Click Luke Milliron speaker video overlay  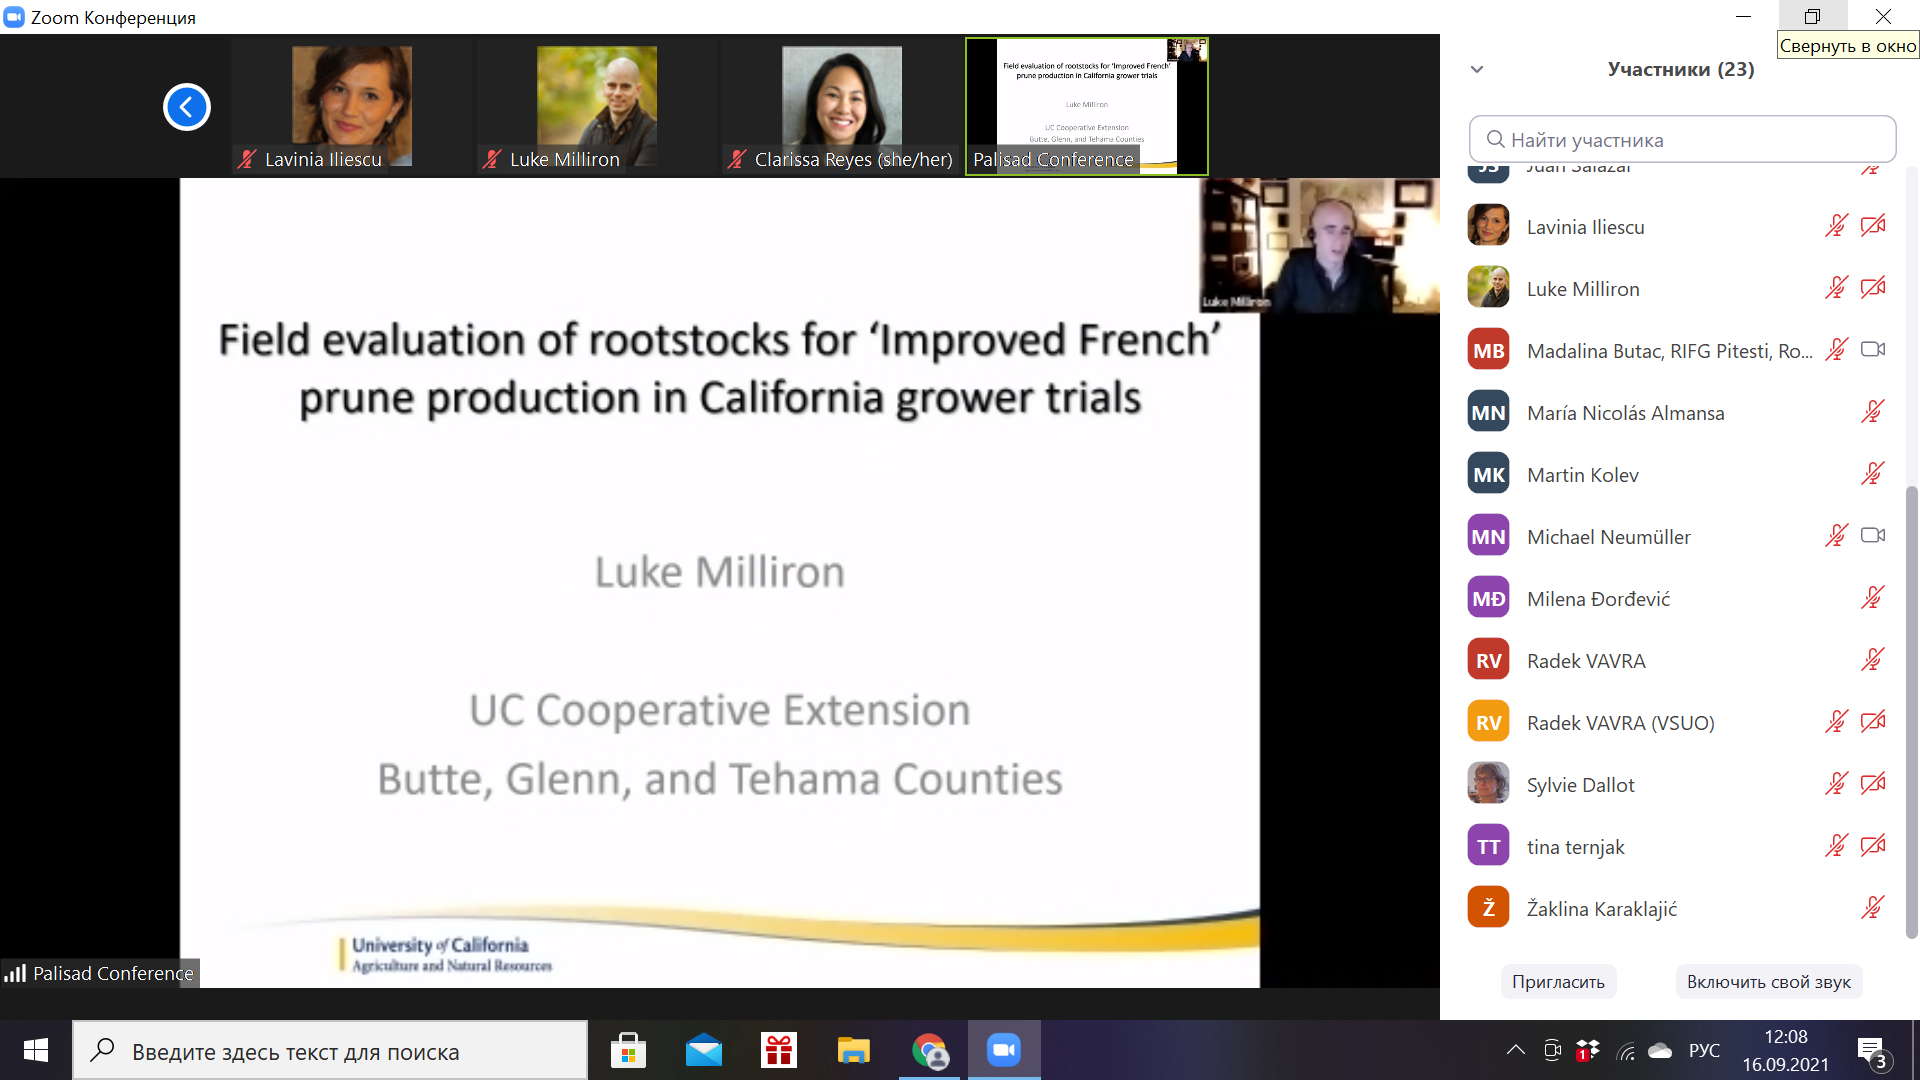(x=1319, y=246)
